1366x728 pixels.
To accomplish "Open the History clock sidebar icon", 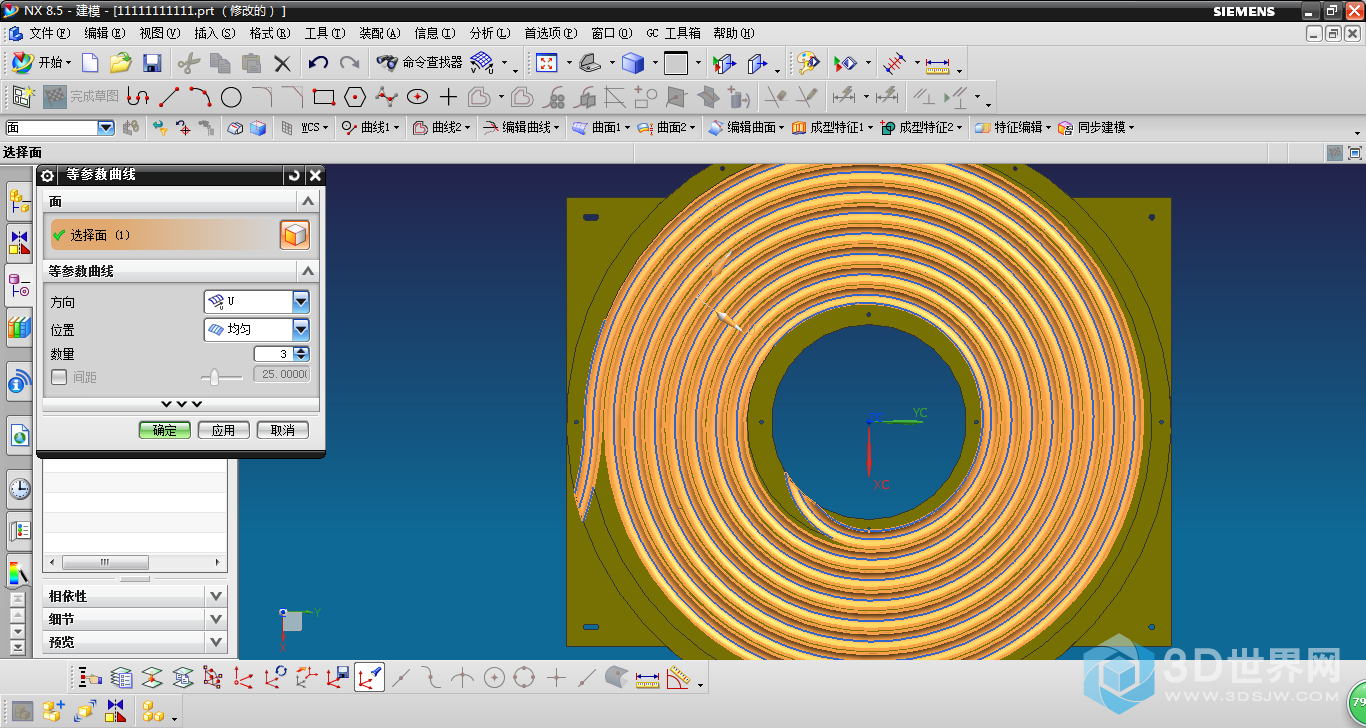I will pos(19,489).
